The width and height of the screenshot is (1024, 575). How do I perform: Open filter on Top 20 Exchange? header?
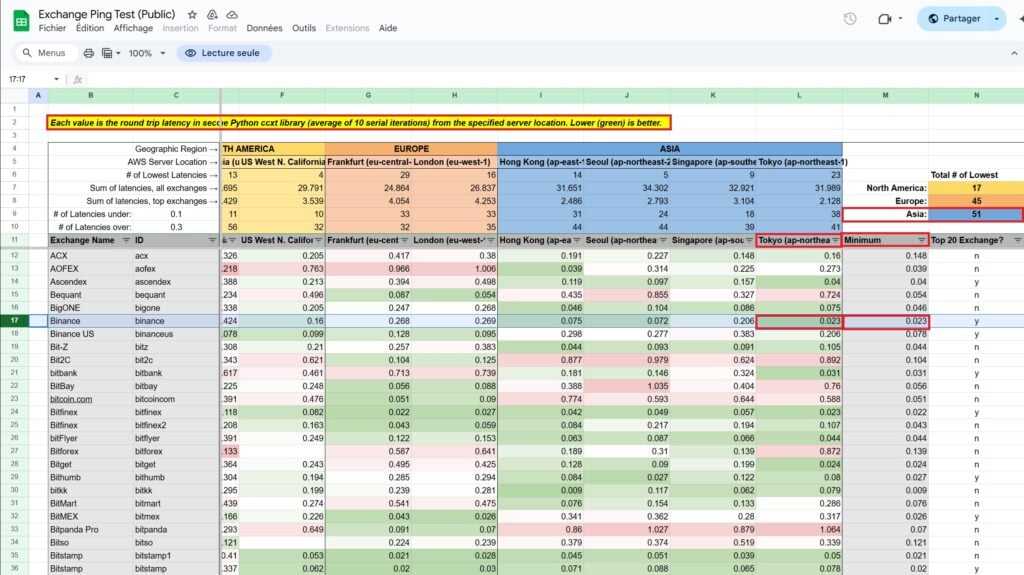pyautogui.click(x=1017, y=240)
